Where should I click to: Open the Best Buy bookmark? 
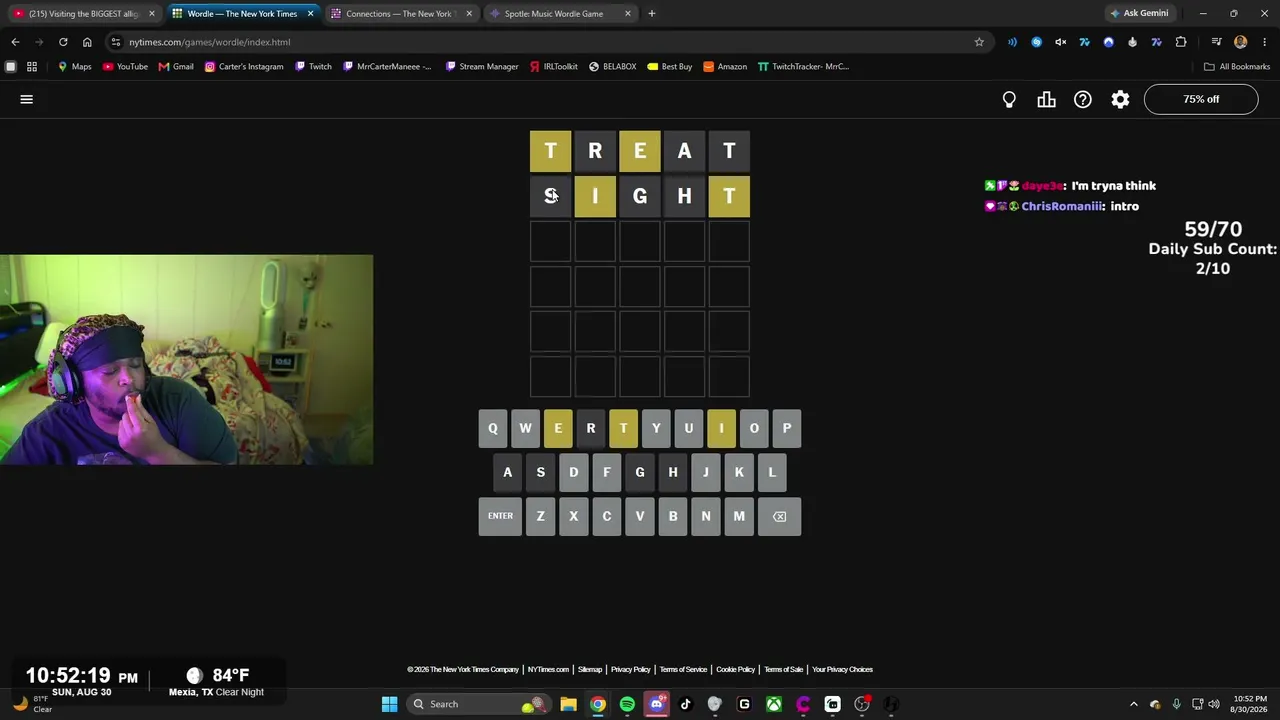(670, 67)
